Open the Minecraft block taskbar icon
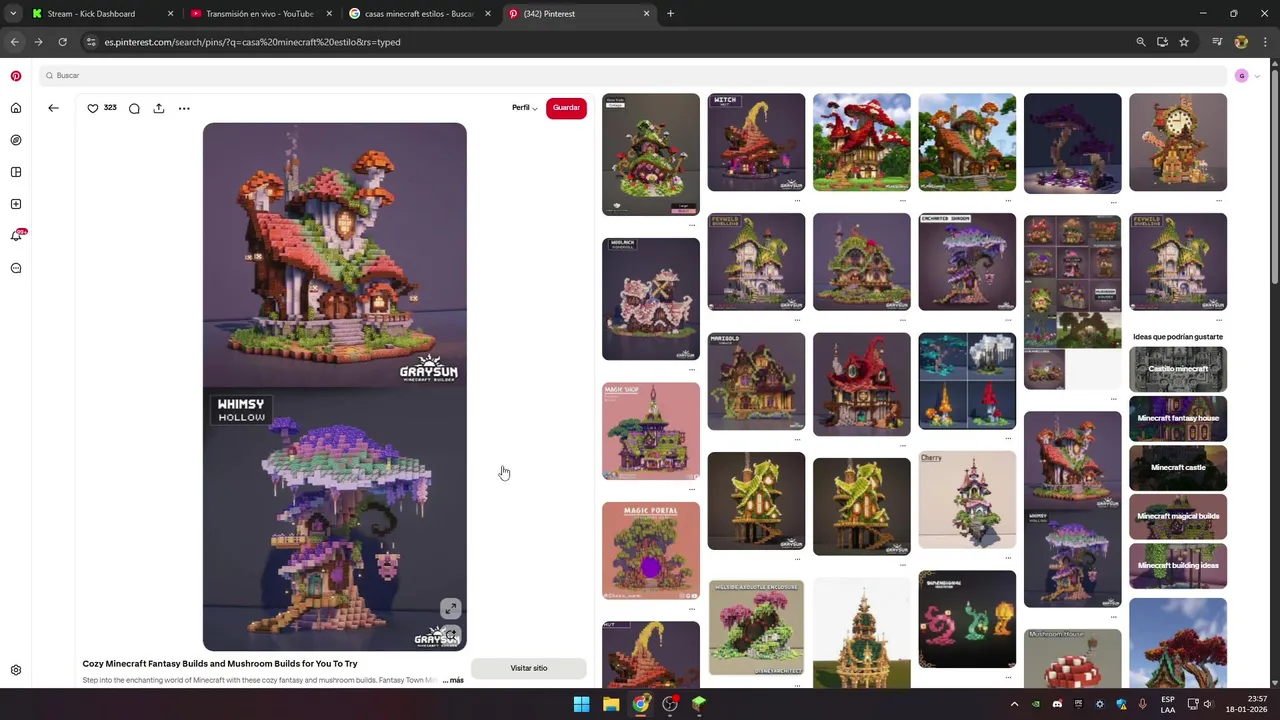Viewport: 1280px width, 720px height. click(x=699, y=704)
